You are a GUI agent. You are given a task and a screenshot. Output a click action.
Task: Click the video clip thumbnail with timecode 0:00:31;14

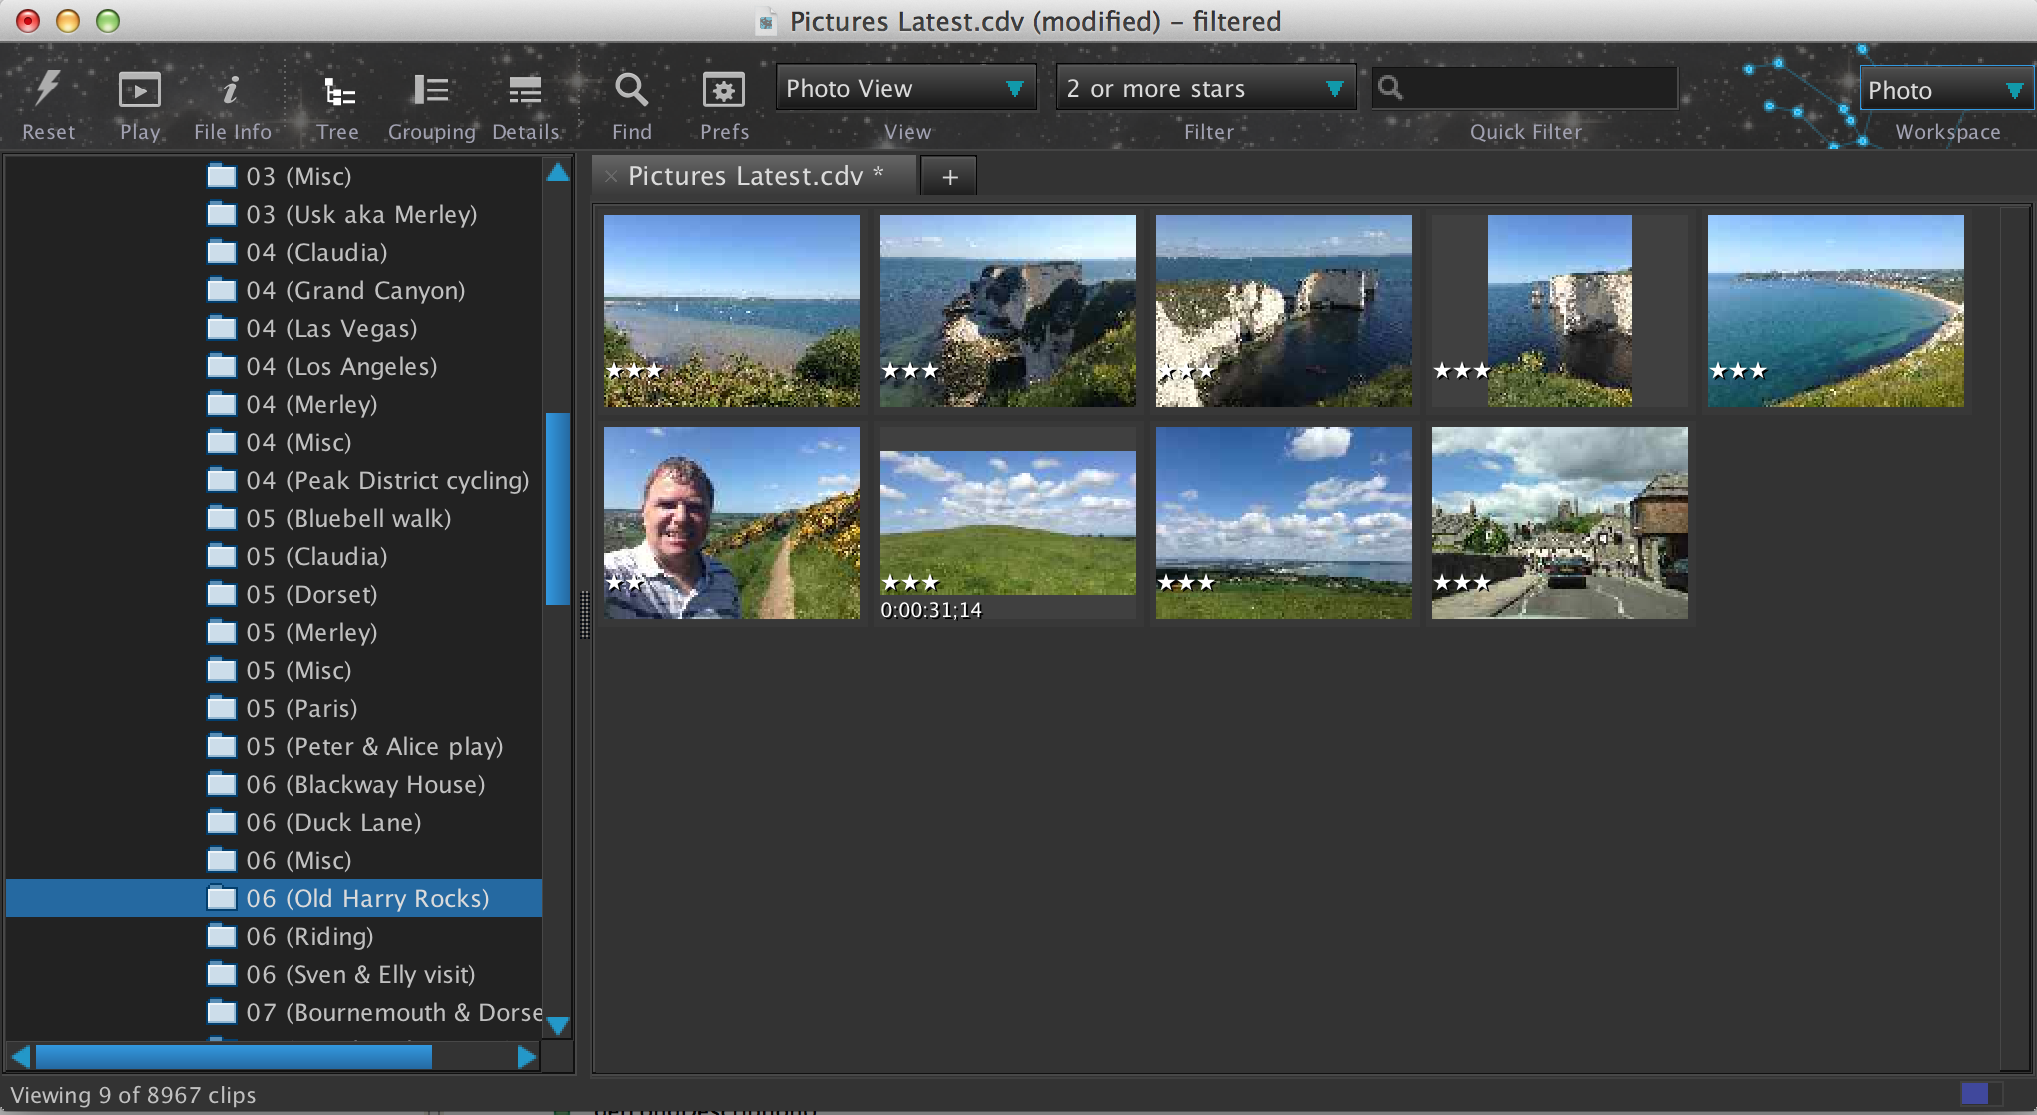pyautogui.click(x=1007, y=522)
